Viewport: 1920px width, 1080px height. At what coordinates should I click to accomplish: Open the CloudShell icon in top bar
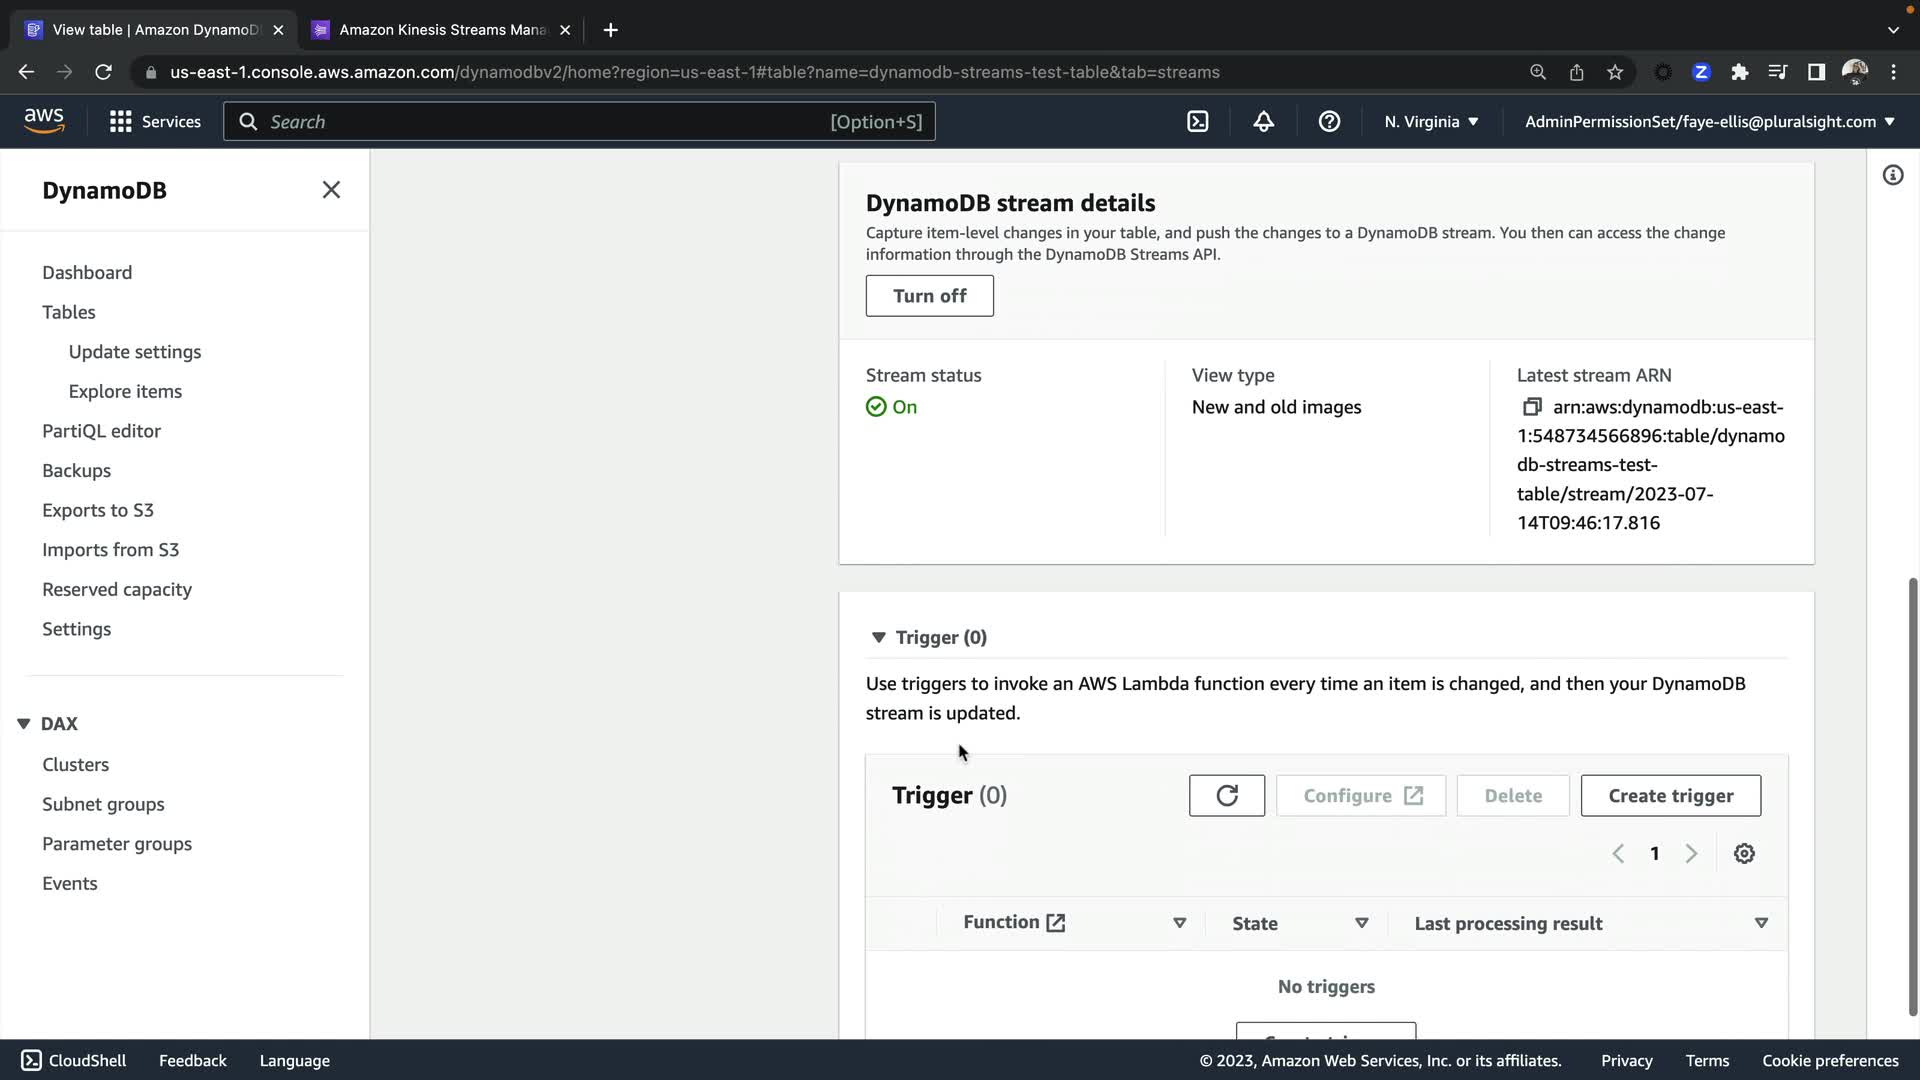pos(1197,122)
